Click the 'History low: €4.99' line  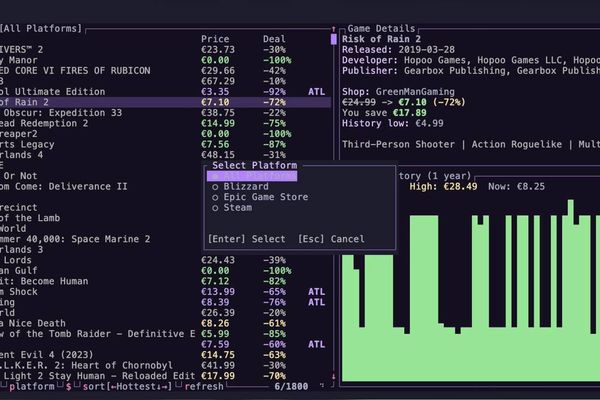393,123
